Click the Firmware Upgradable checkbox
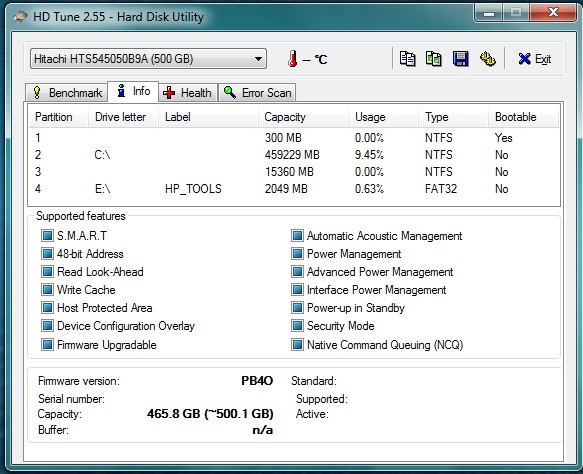 click(47, 344)
